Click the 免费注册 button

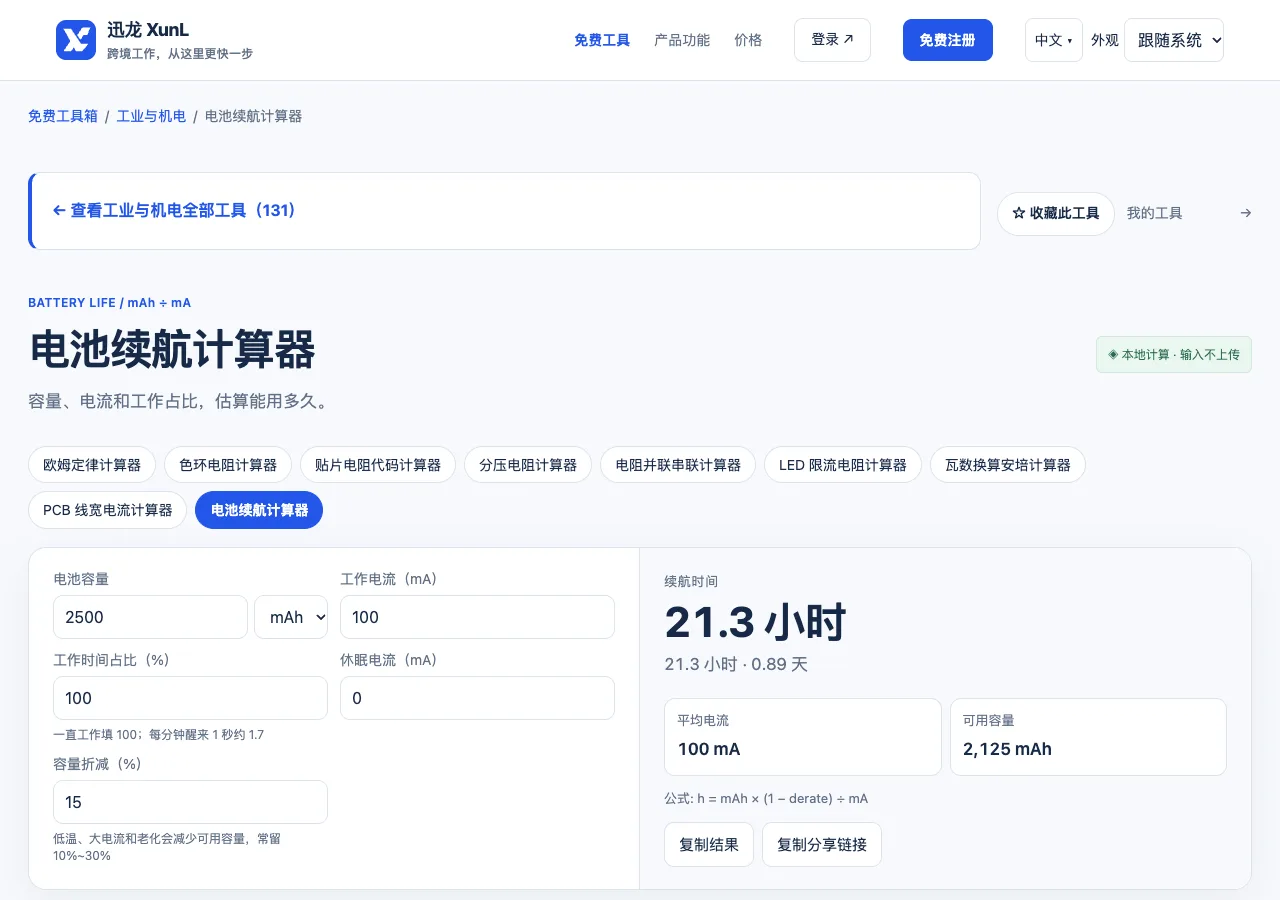point(948,40)
